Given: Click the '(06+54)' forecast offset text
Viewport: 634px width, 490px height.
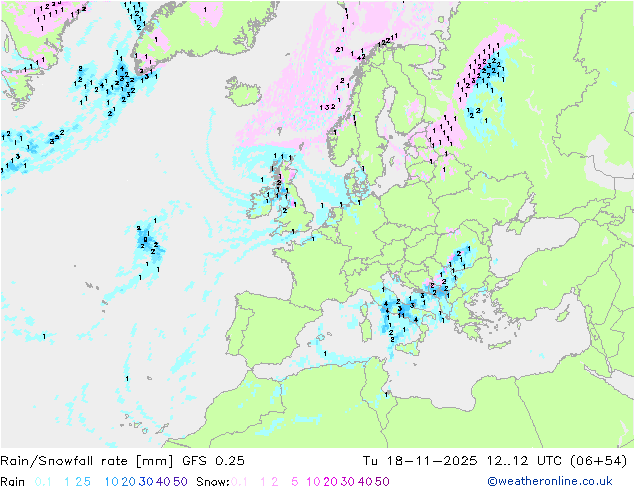Looking at the screenshot, I should click(x=599, y=461).
